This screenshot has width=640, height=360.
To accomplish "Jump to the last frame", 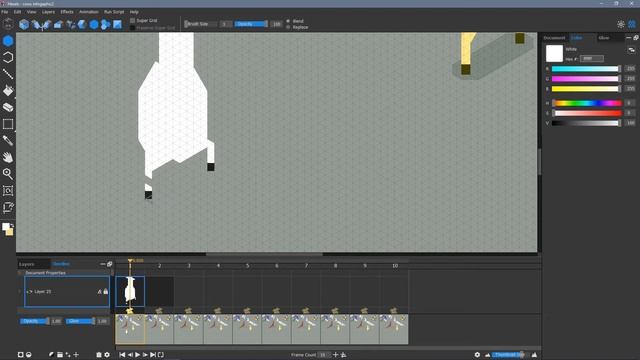I will (x=153, y=355).
